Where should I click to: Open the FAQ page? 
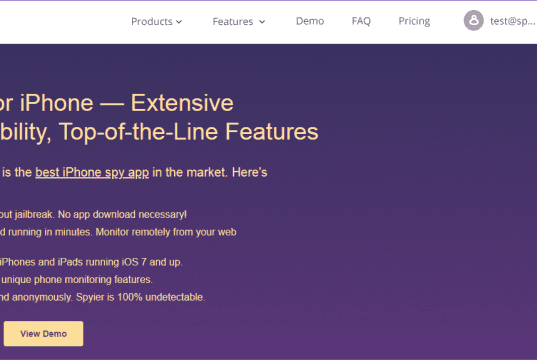(x=361, y=21)
